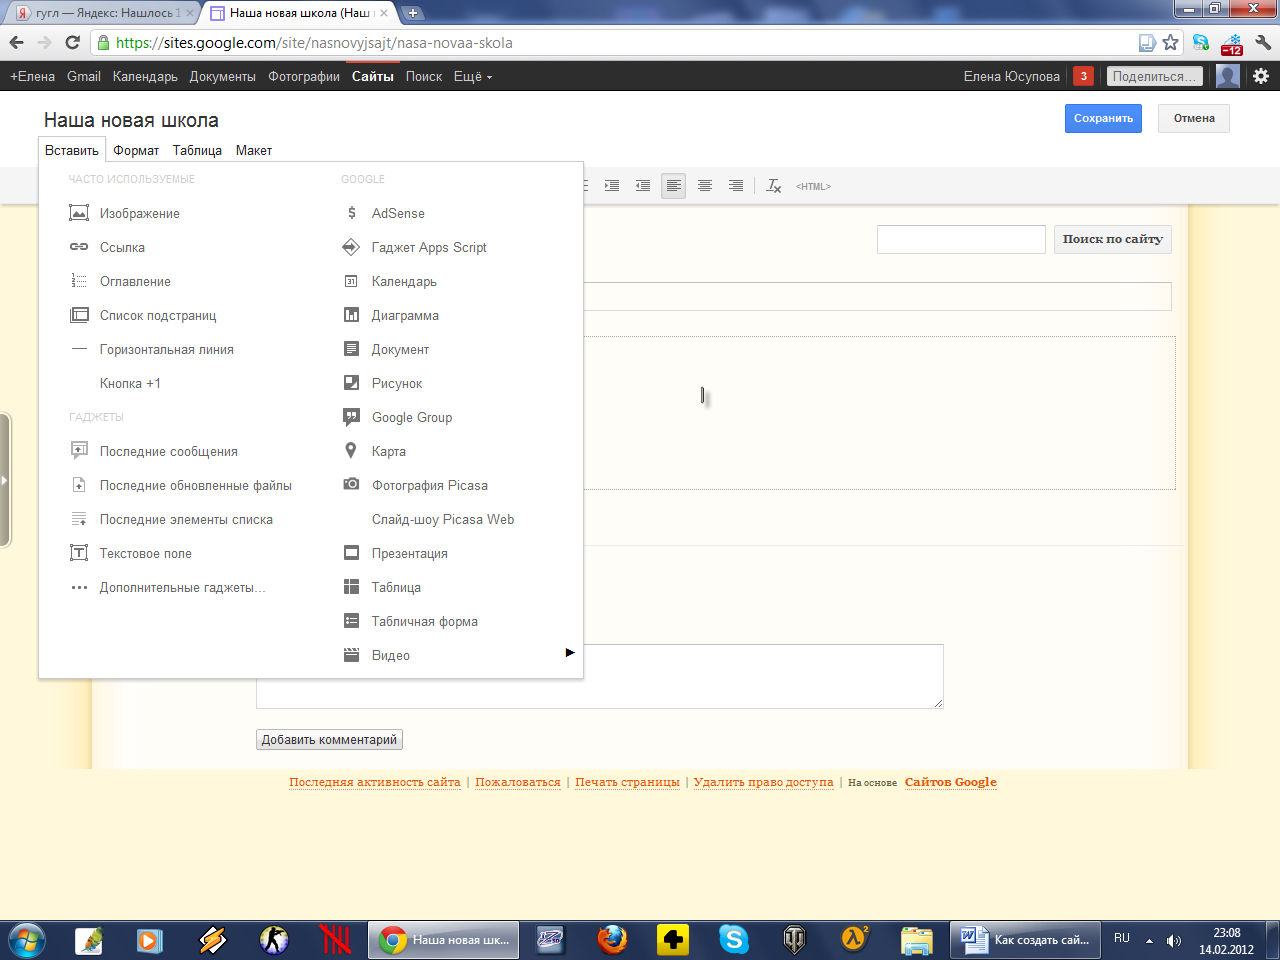Click the Видео clapperboard icon
Image resolution: width=1280 pixels, height=960 pixels.
[351, 655]
